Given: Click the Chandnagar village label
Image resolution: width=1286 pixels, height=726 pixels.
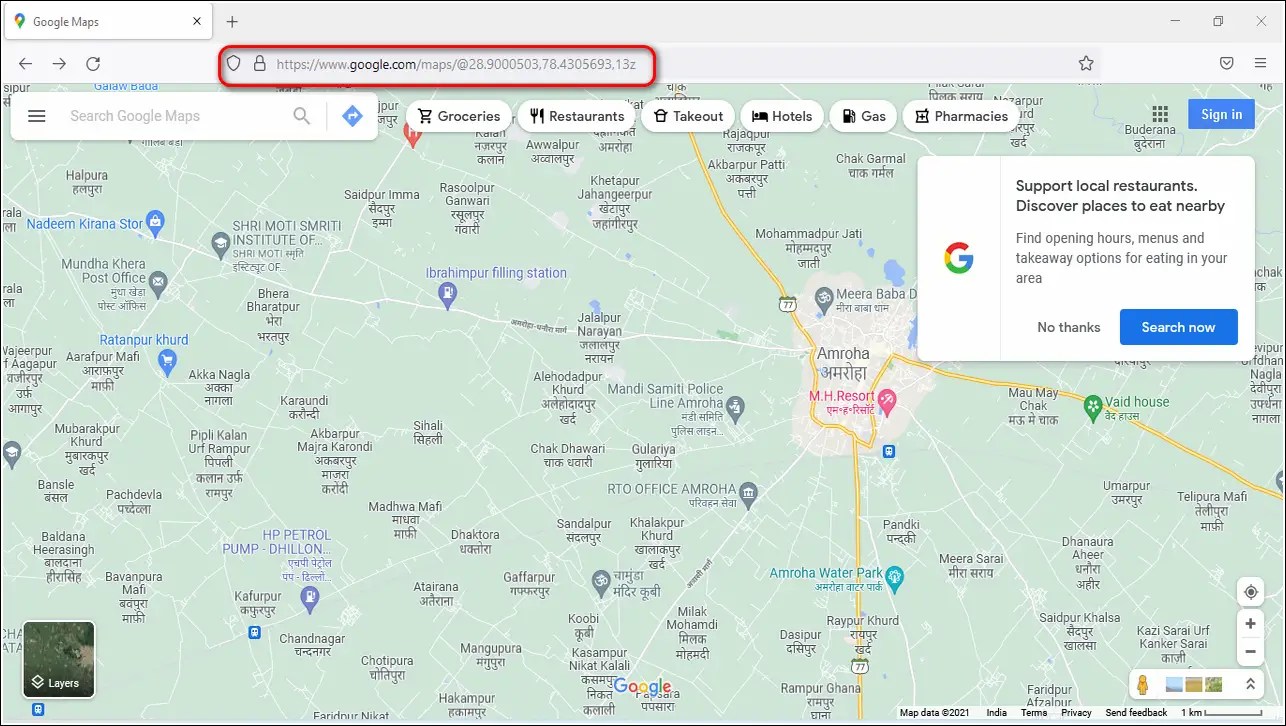Looking at the screenshot, I should coord(312,645).
